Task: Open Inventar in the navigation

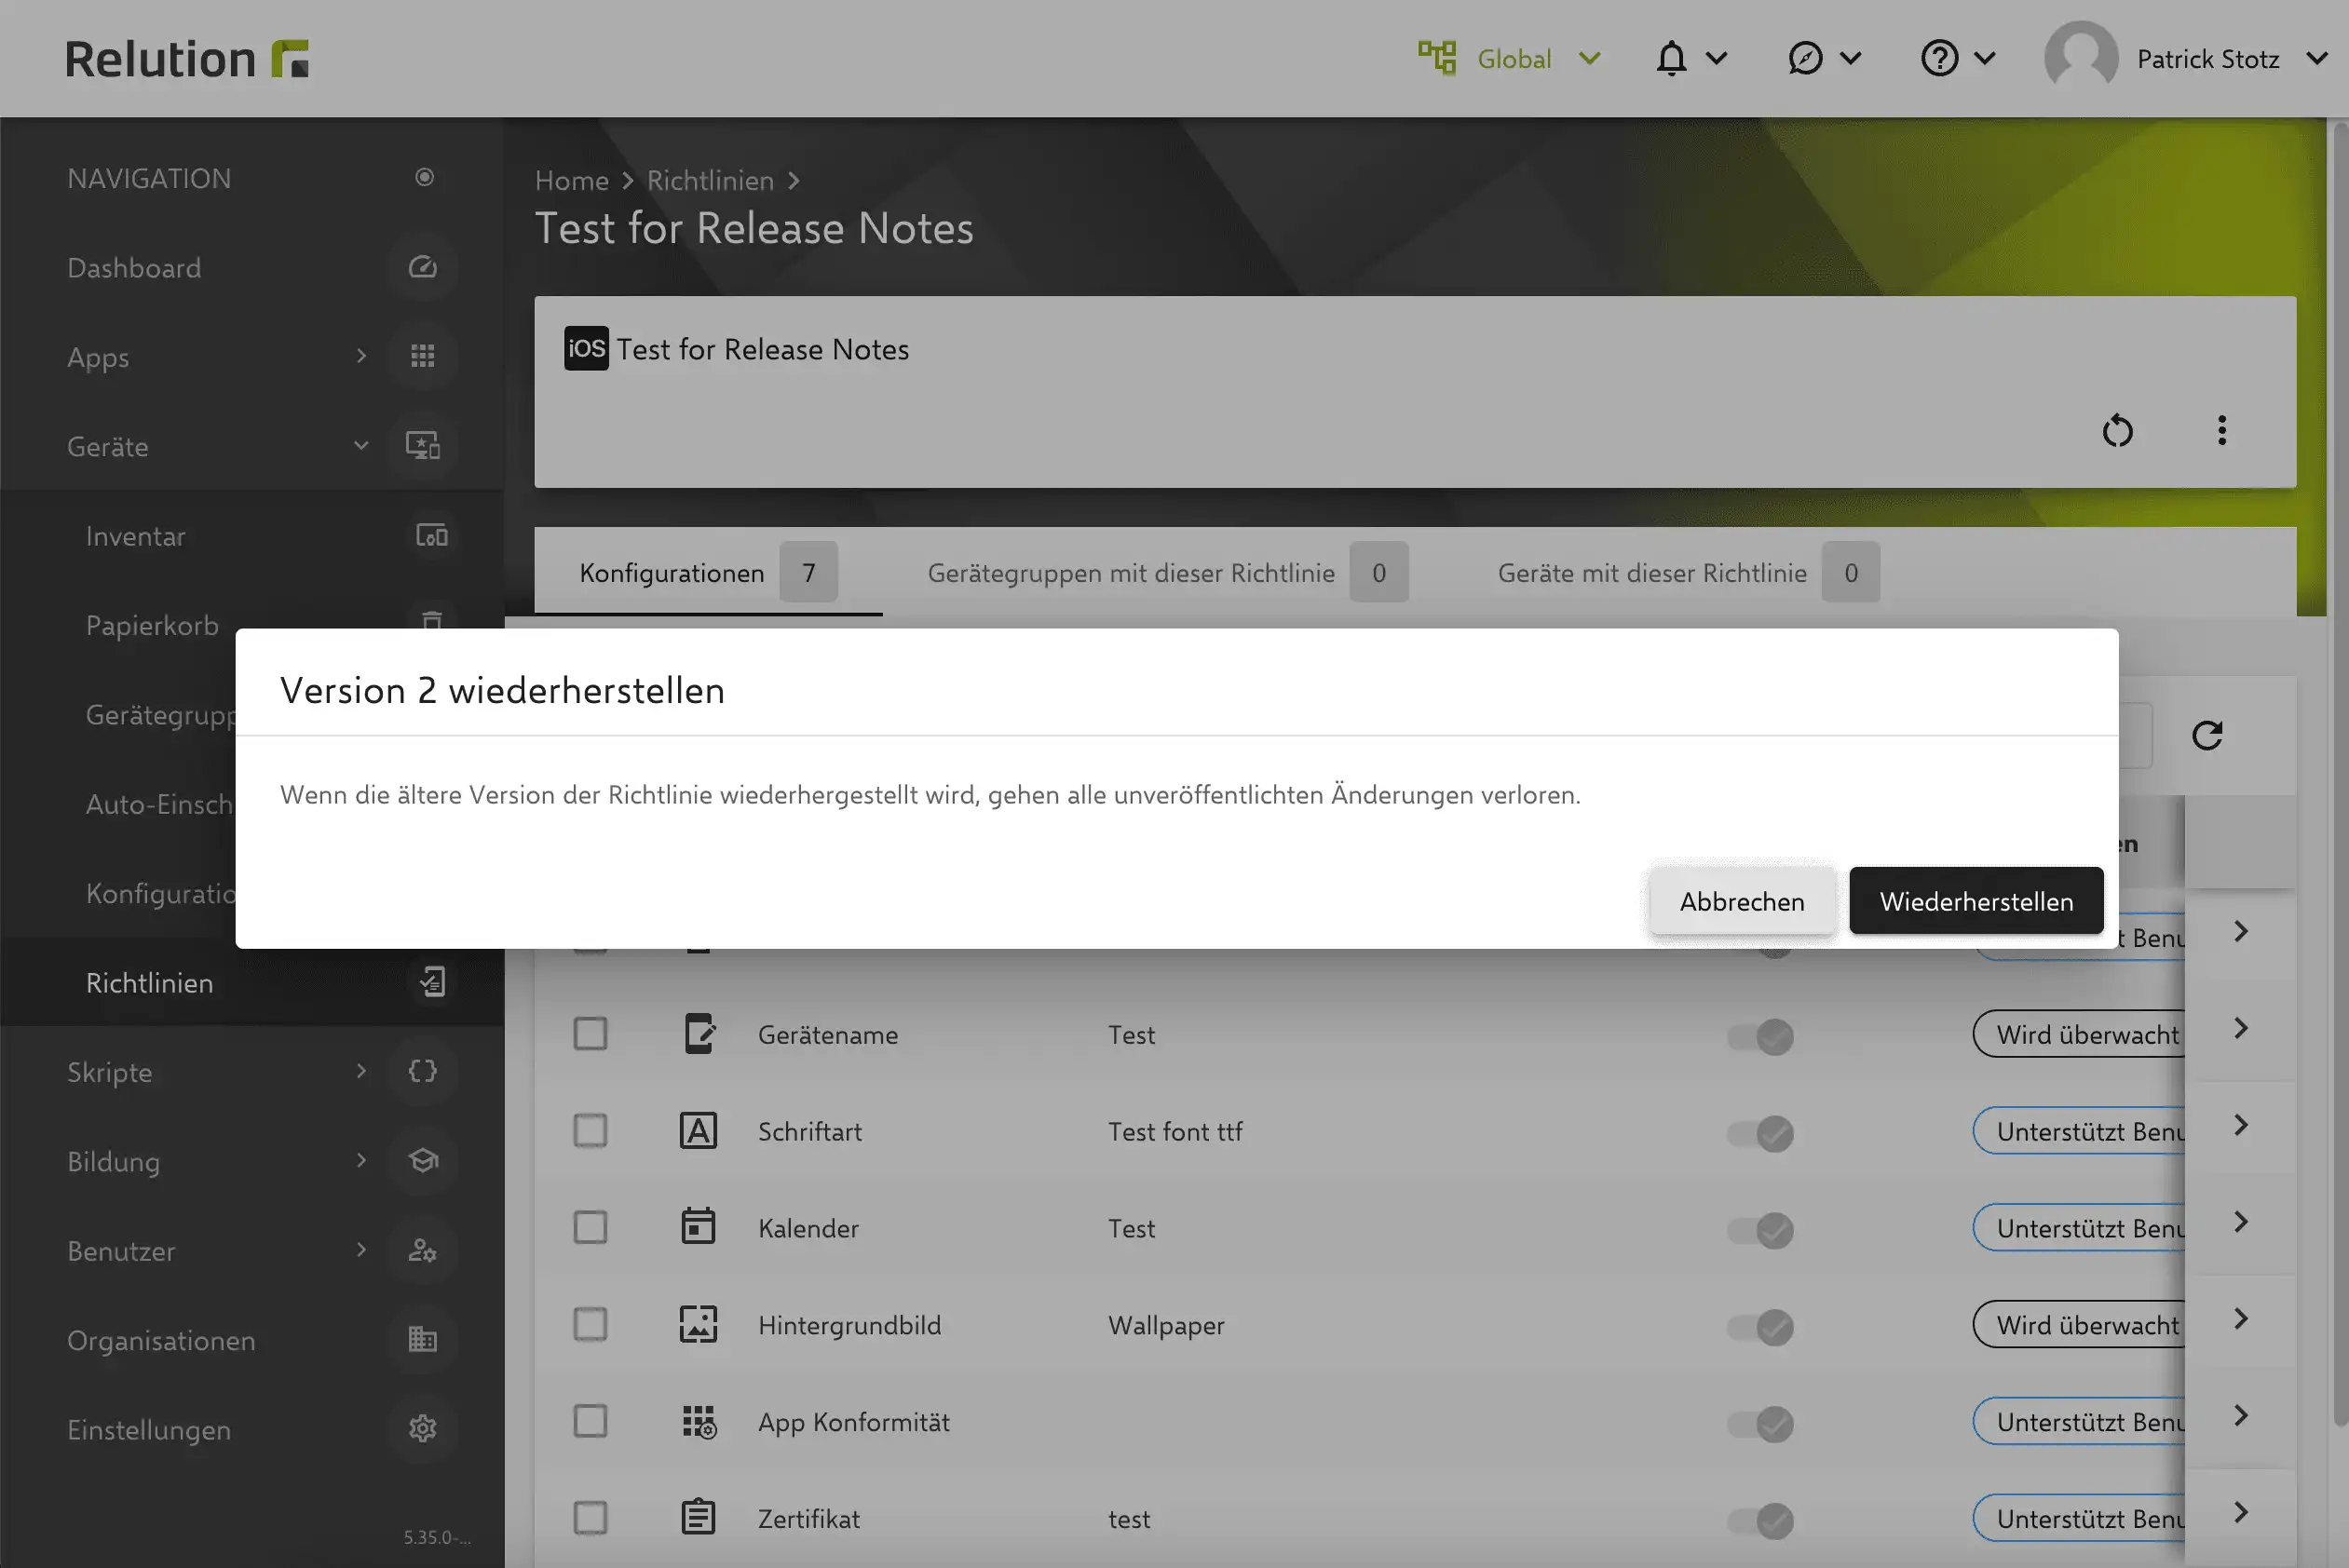Action: pyautogui.click(x=135, y=536)
